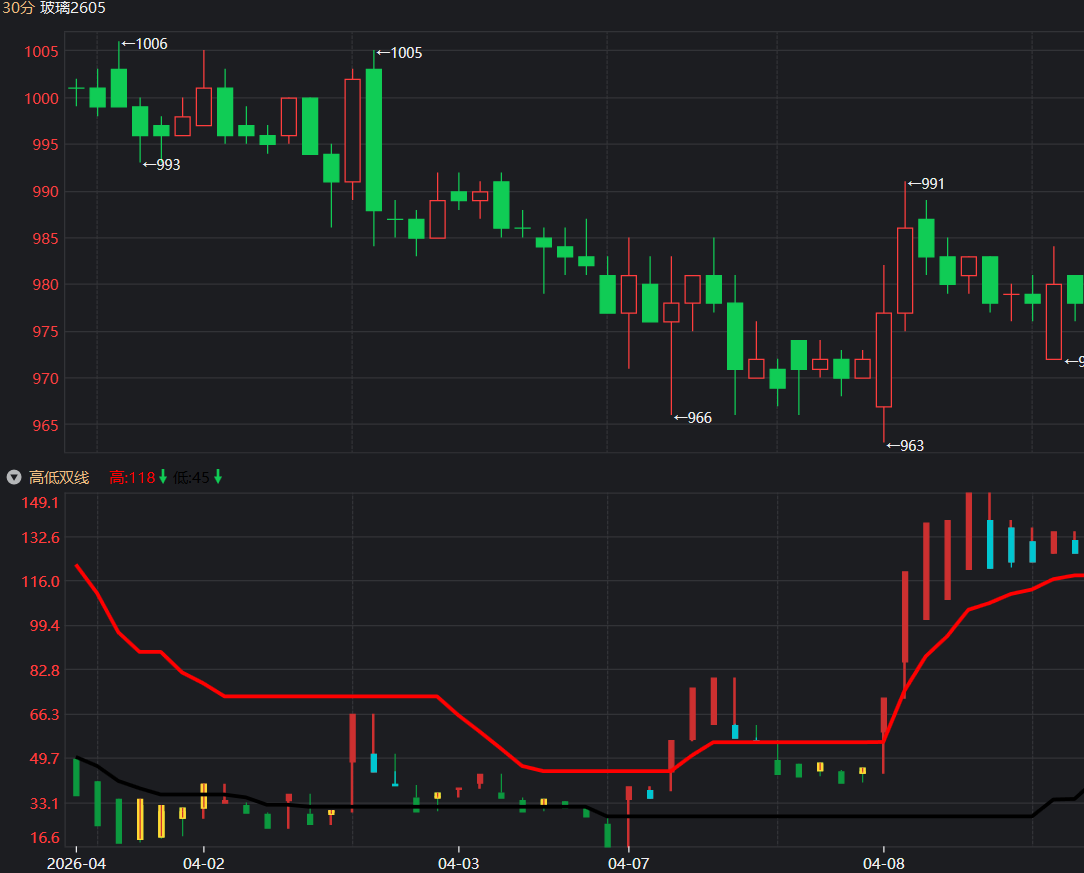Click the 2026-04 date axis label

[x=76, y=863]
